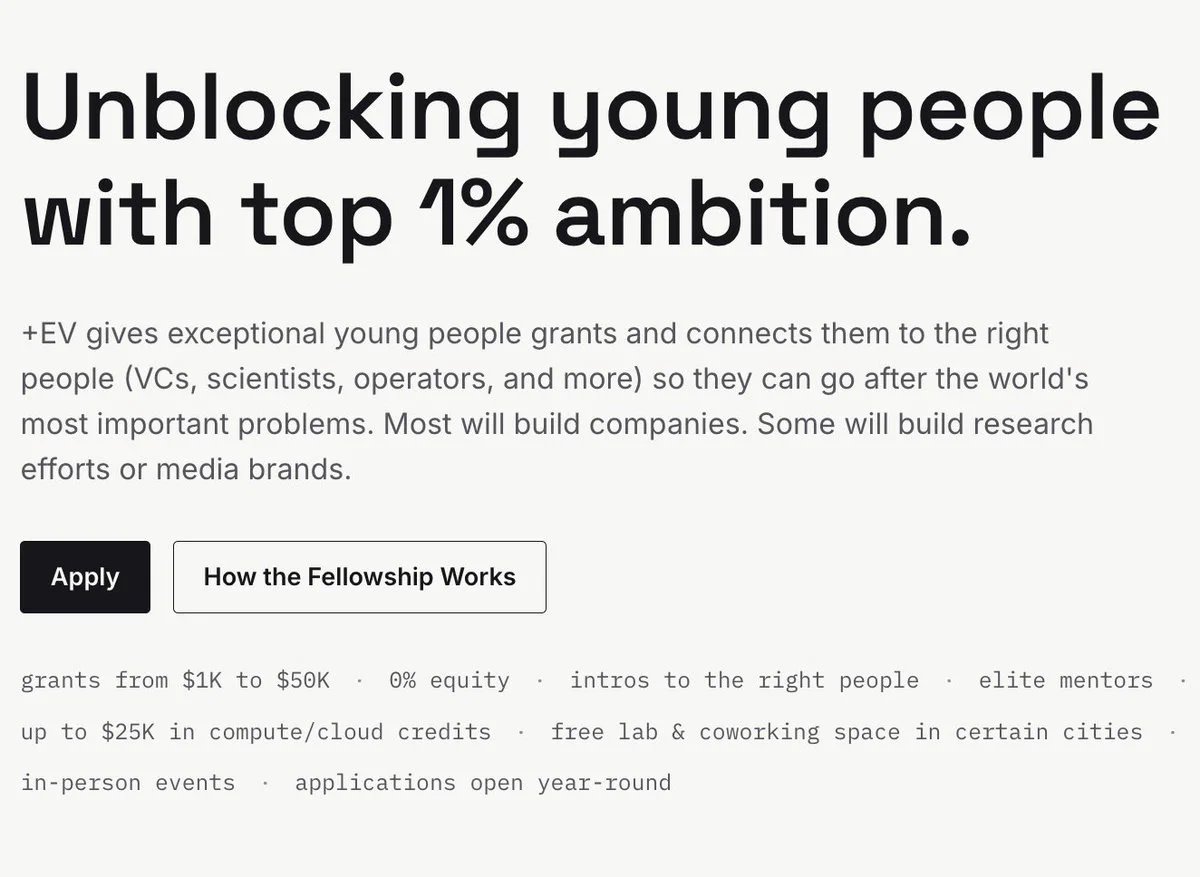Click "up to $25K in compute/cloud credits"
The image size is (1200, 877).
pos(256,732)
